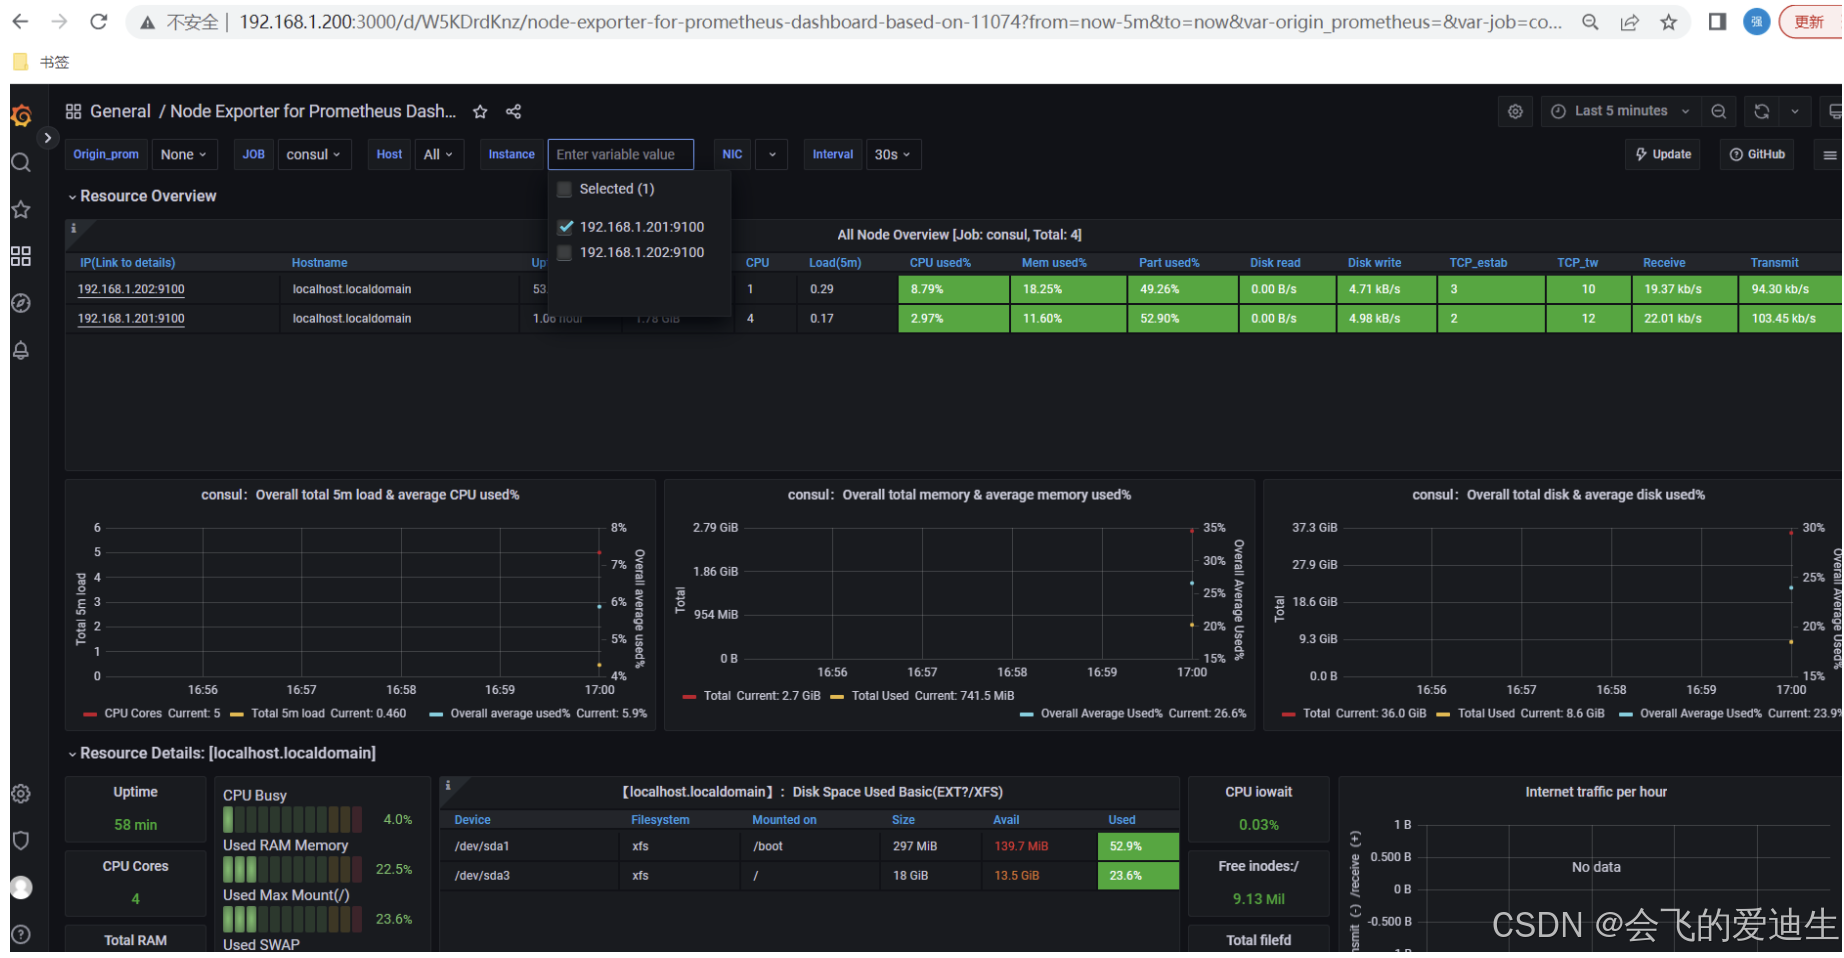
Task: Uncheck instance 192.168.1.201:9100
Action: (566, 227)
